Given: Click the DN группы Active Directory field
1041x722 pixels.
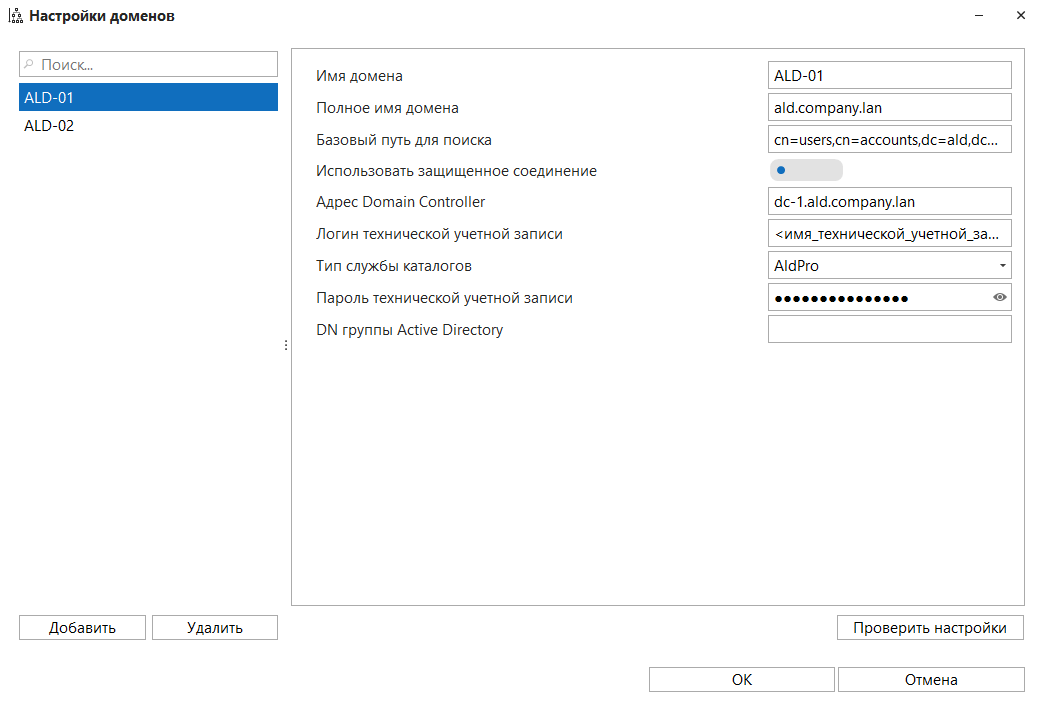Looking at the screenshot, I should pyautogui.click(x=890, y=329).
